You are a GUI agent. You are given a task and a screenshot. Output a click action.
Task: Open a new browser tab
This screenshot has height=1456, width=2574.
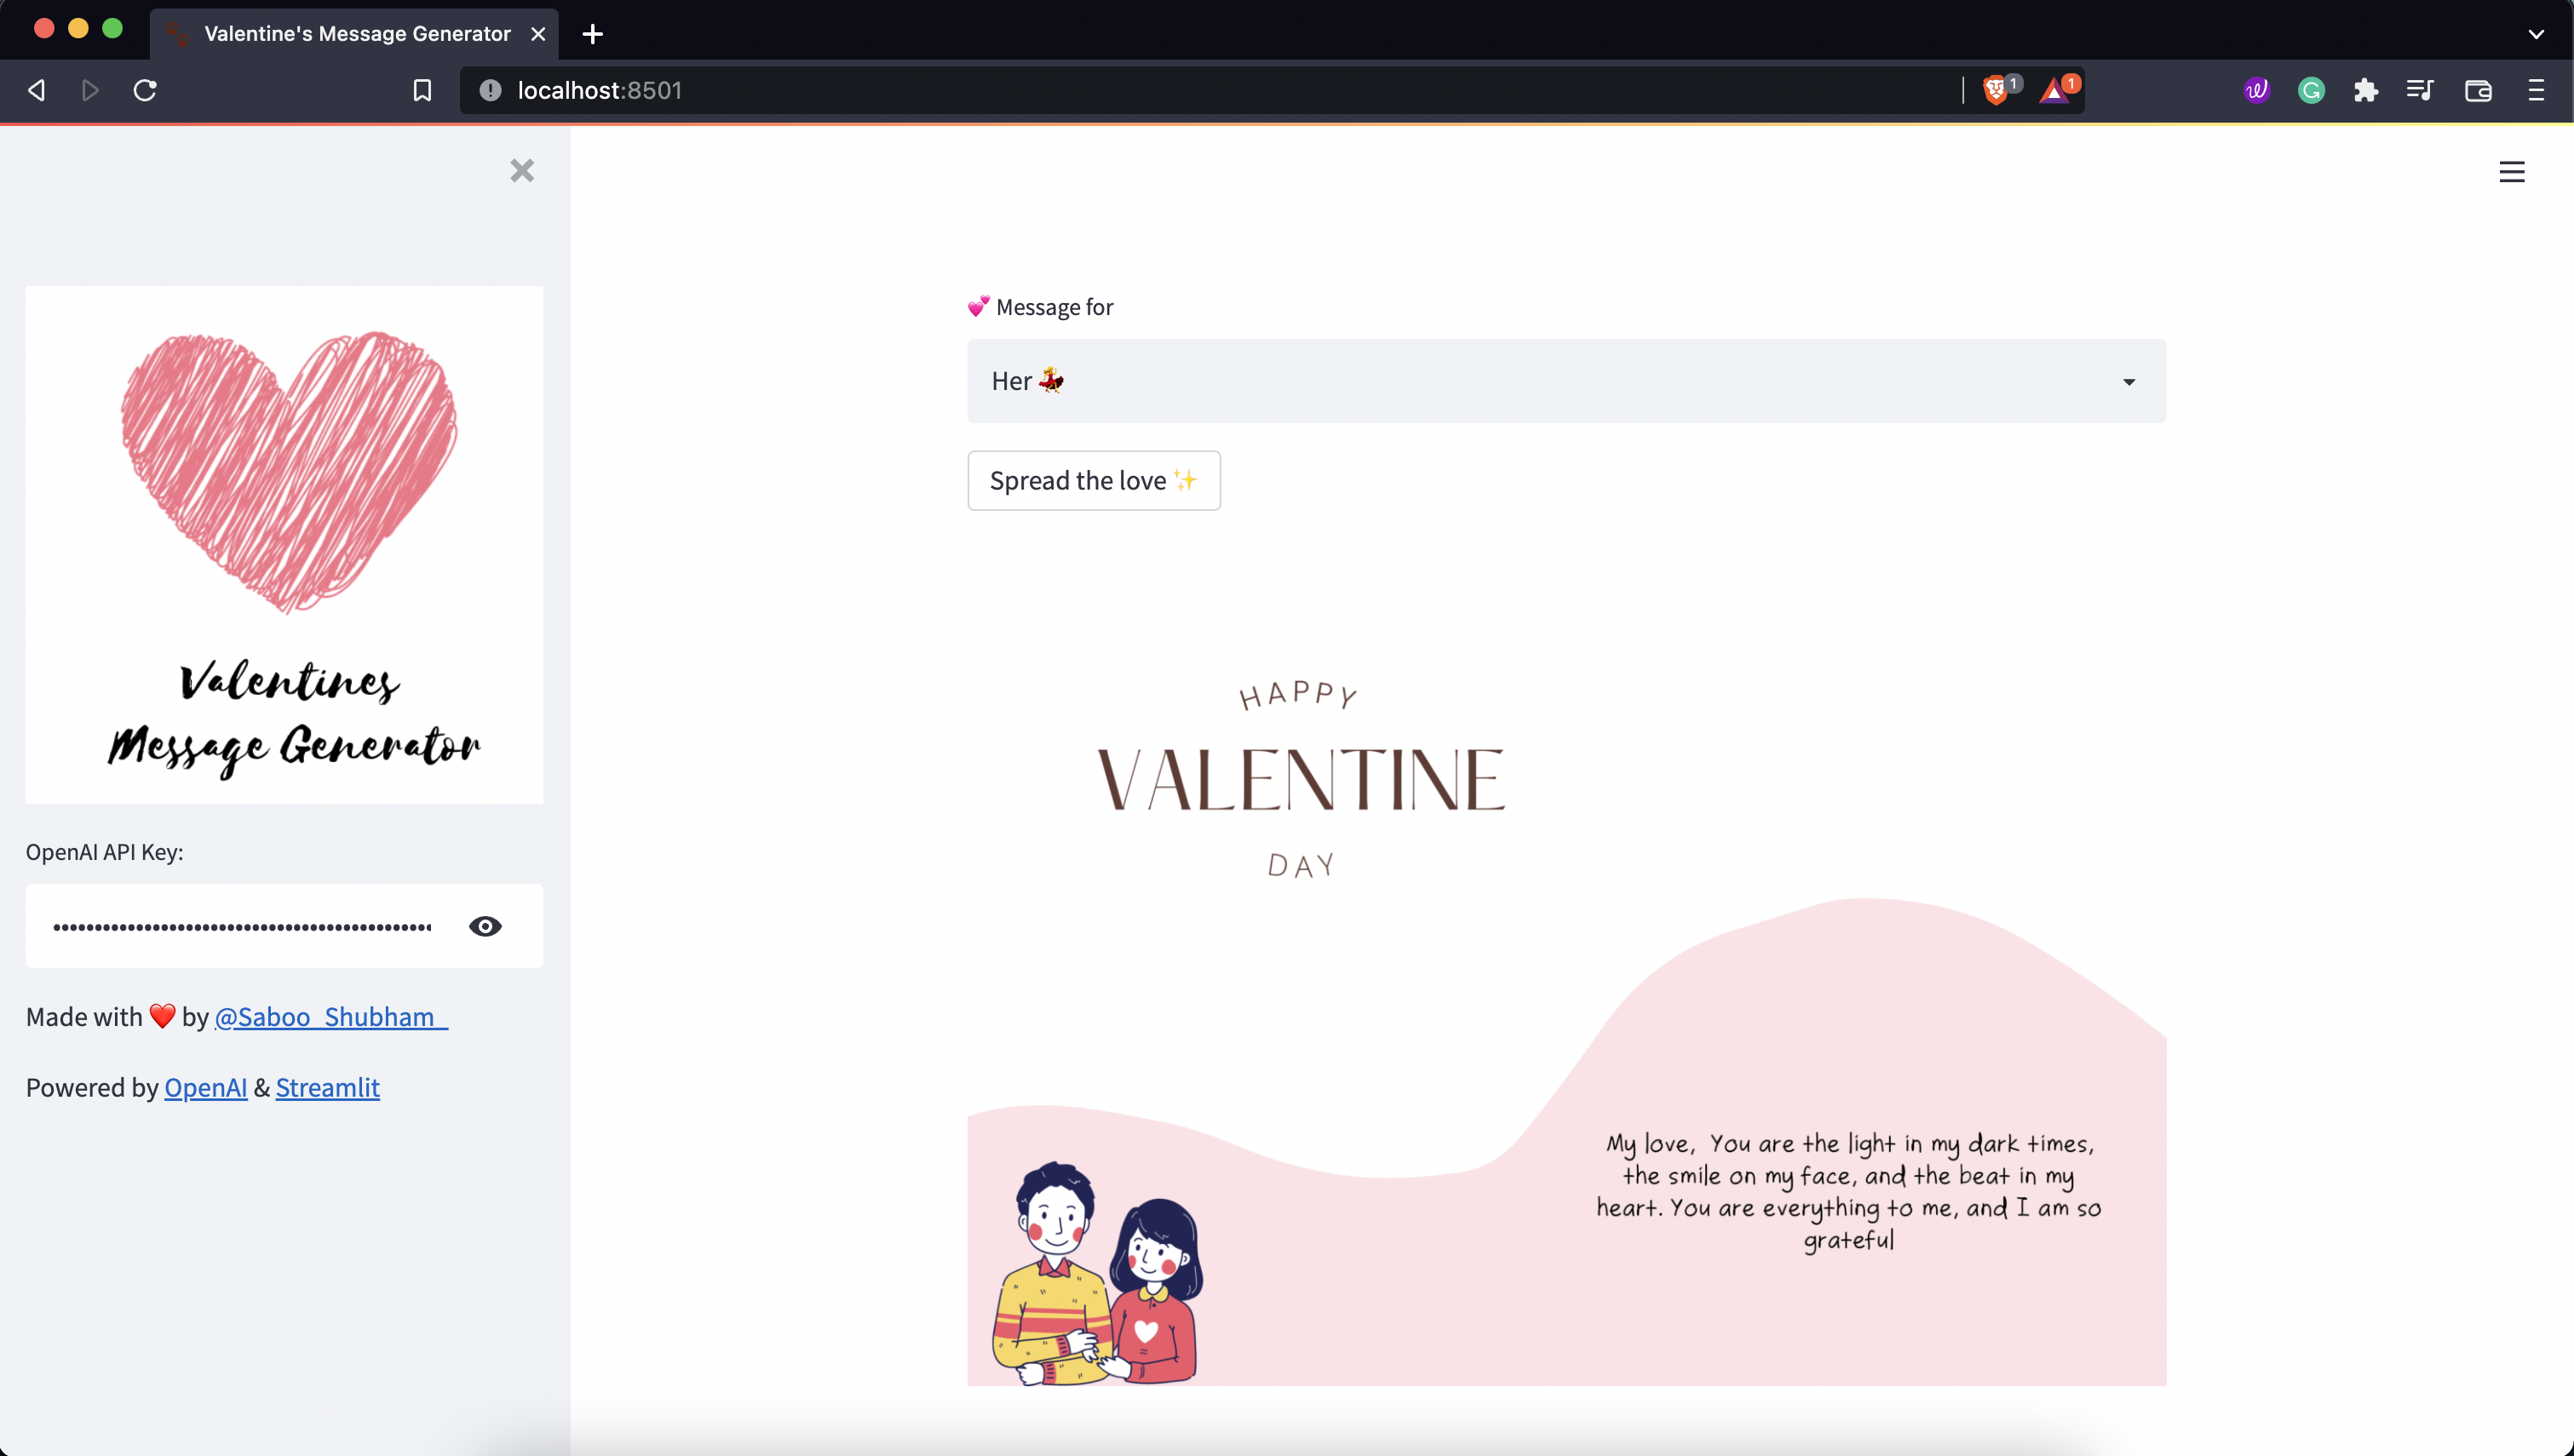(x=592, y=34)
